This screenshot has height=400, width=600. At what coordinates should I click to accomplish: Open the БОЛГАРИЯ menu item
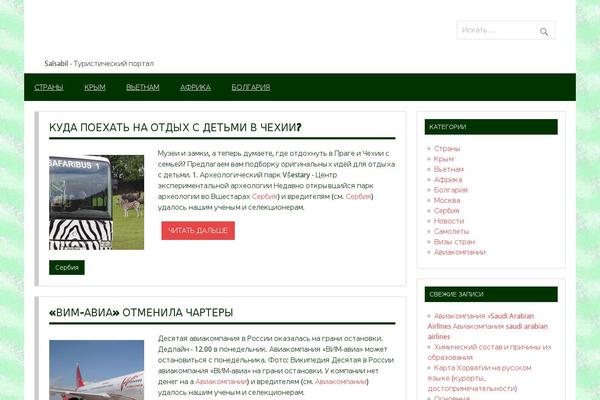point(251,87)
